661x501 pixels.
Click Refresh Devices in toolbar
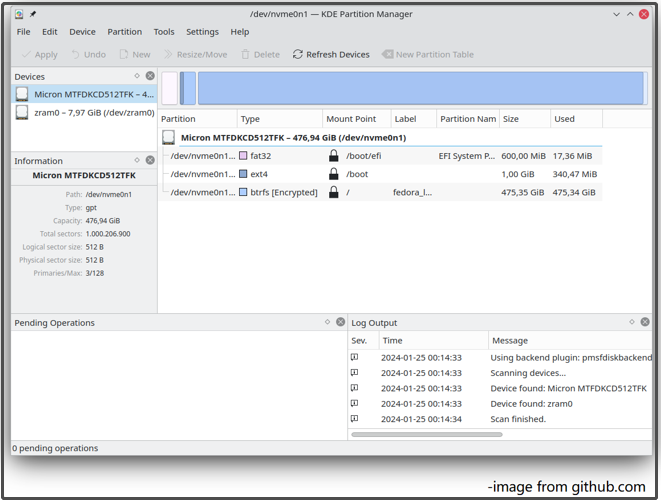pyautogui.click(x=330, y=54)
